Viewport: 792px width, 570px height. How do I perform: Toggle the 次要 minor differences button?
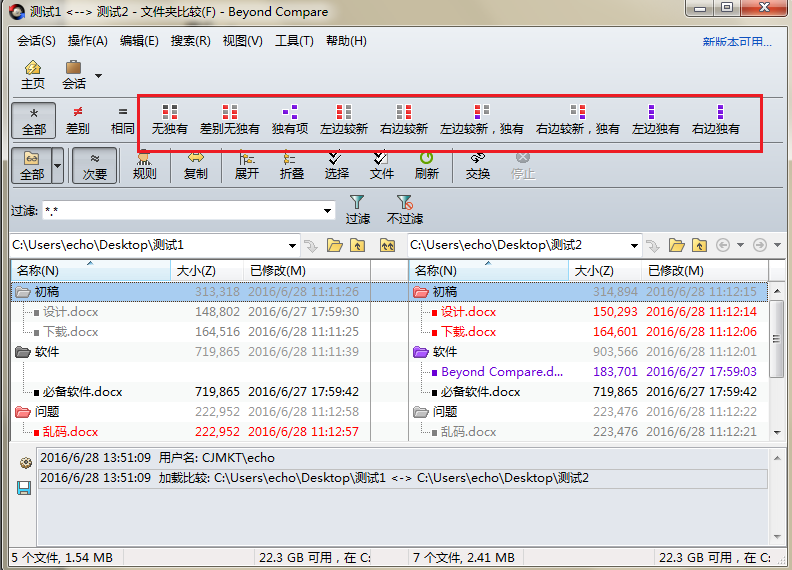[x=94, y=165]
